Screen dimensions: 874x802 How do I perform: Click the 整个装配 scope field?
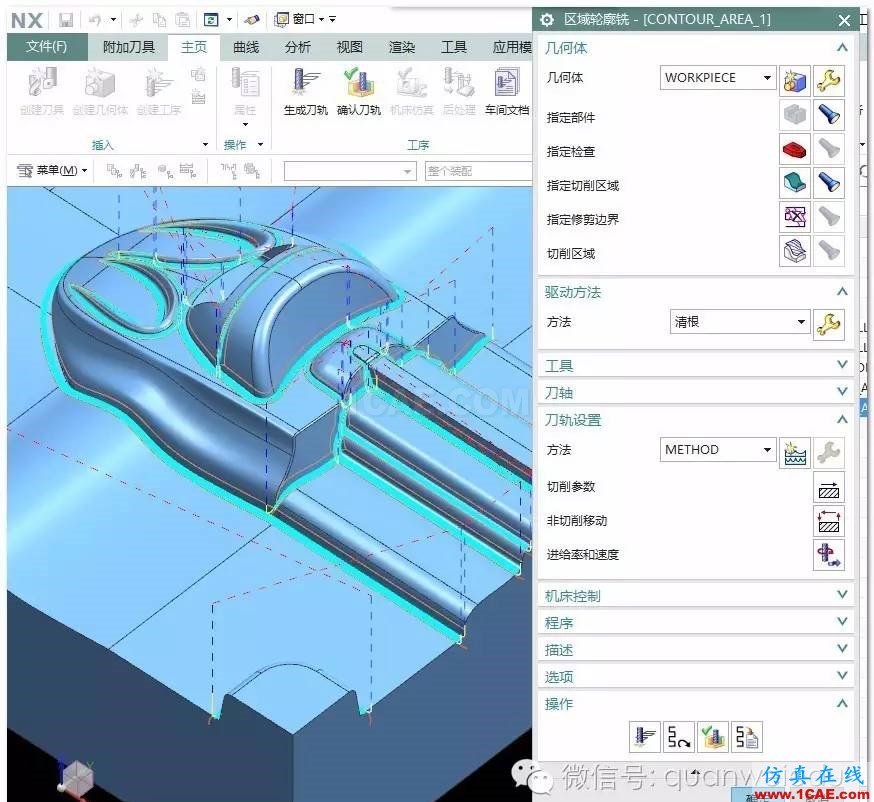(x=478, y=171)
